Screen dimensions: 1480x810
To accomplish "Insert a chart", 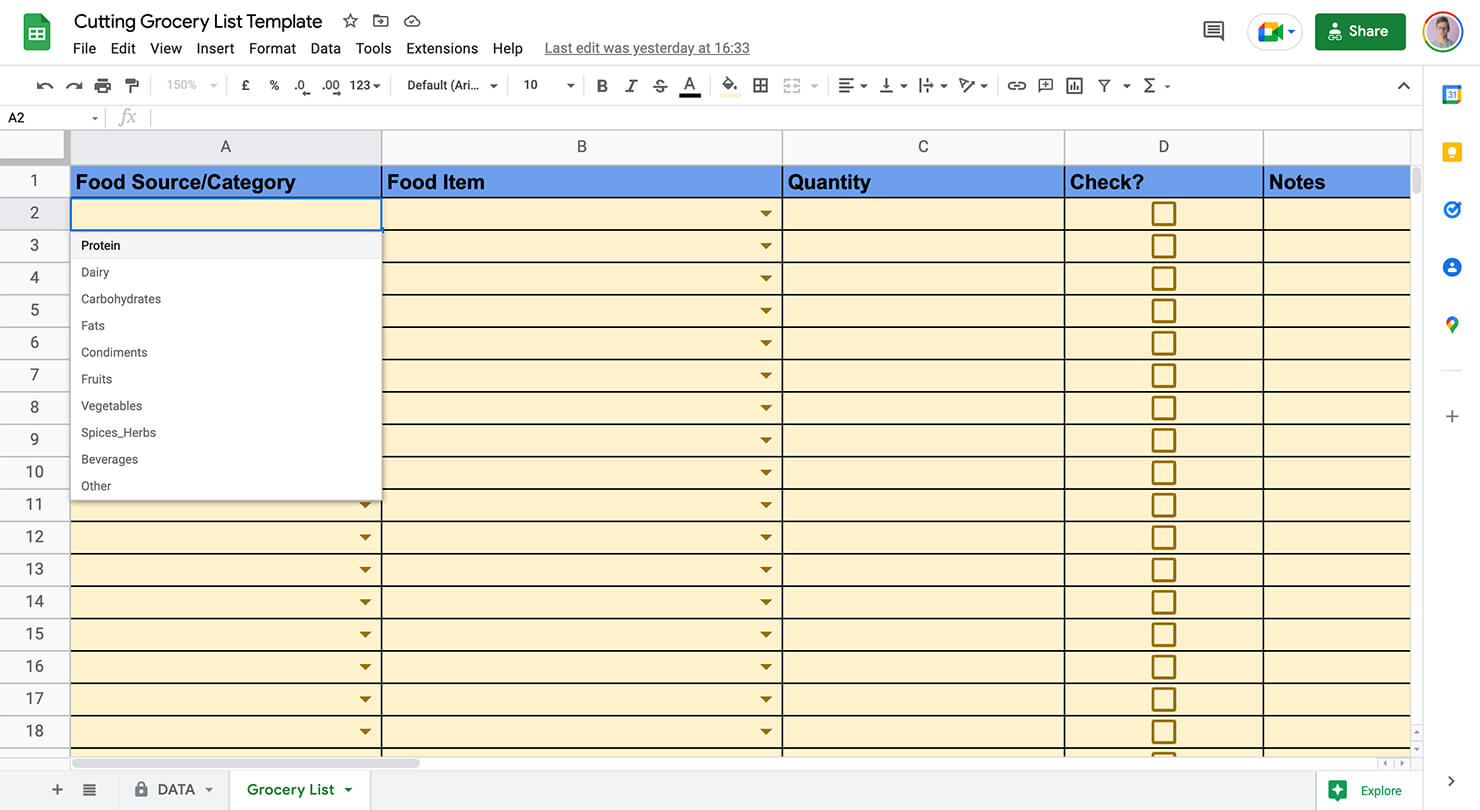I will pyautogui.click(x=1074, y=85).
